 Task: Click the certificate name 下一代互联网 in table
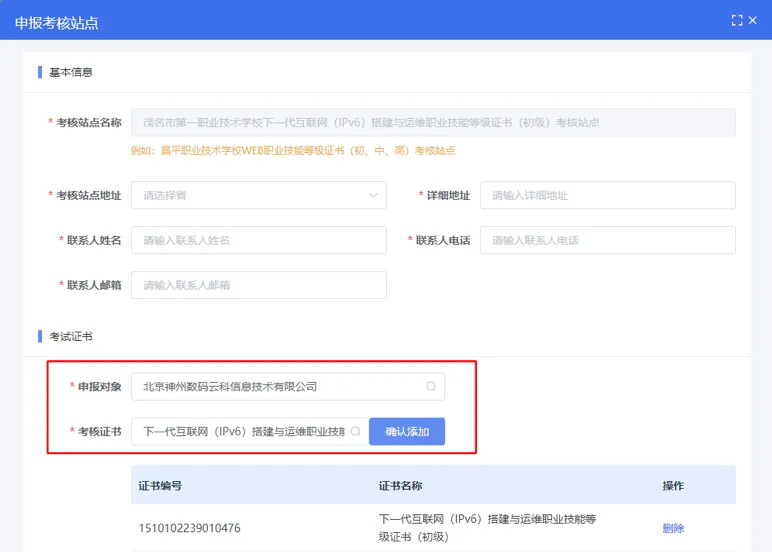(x=487, y=528)
